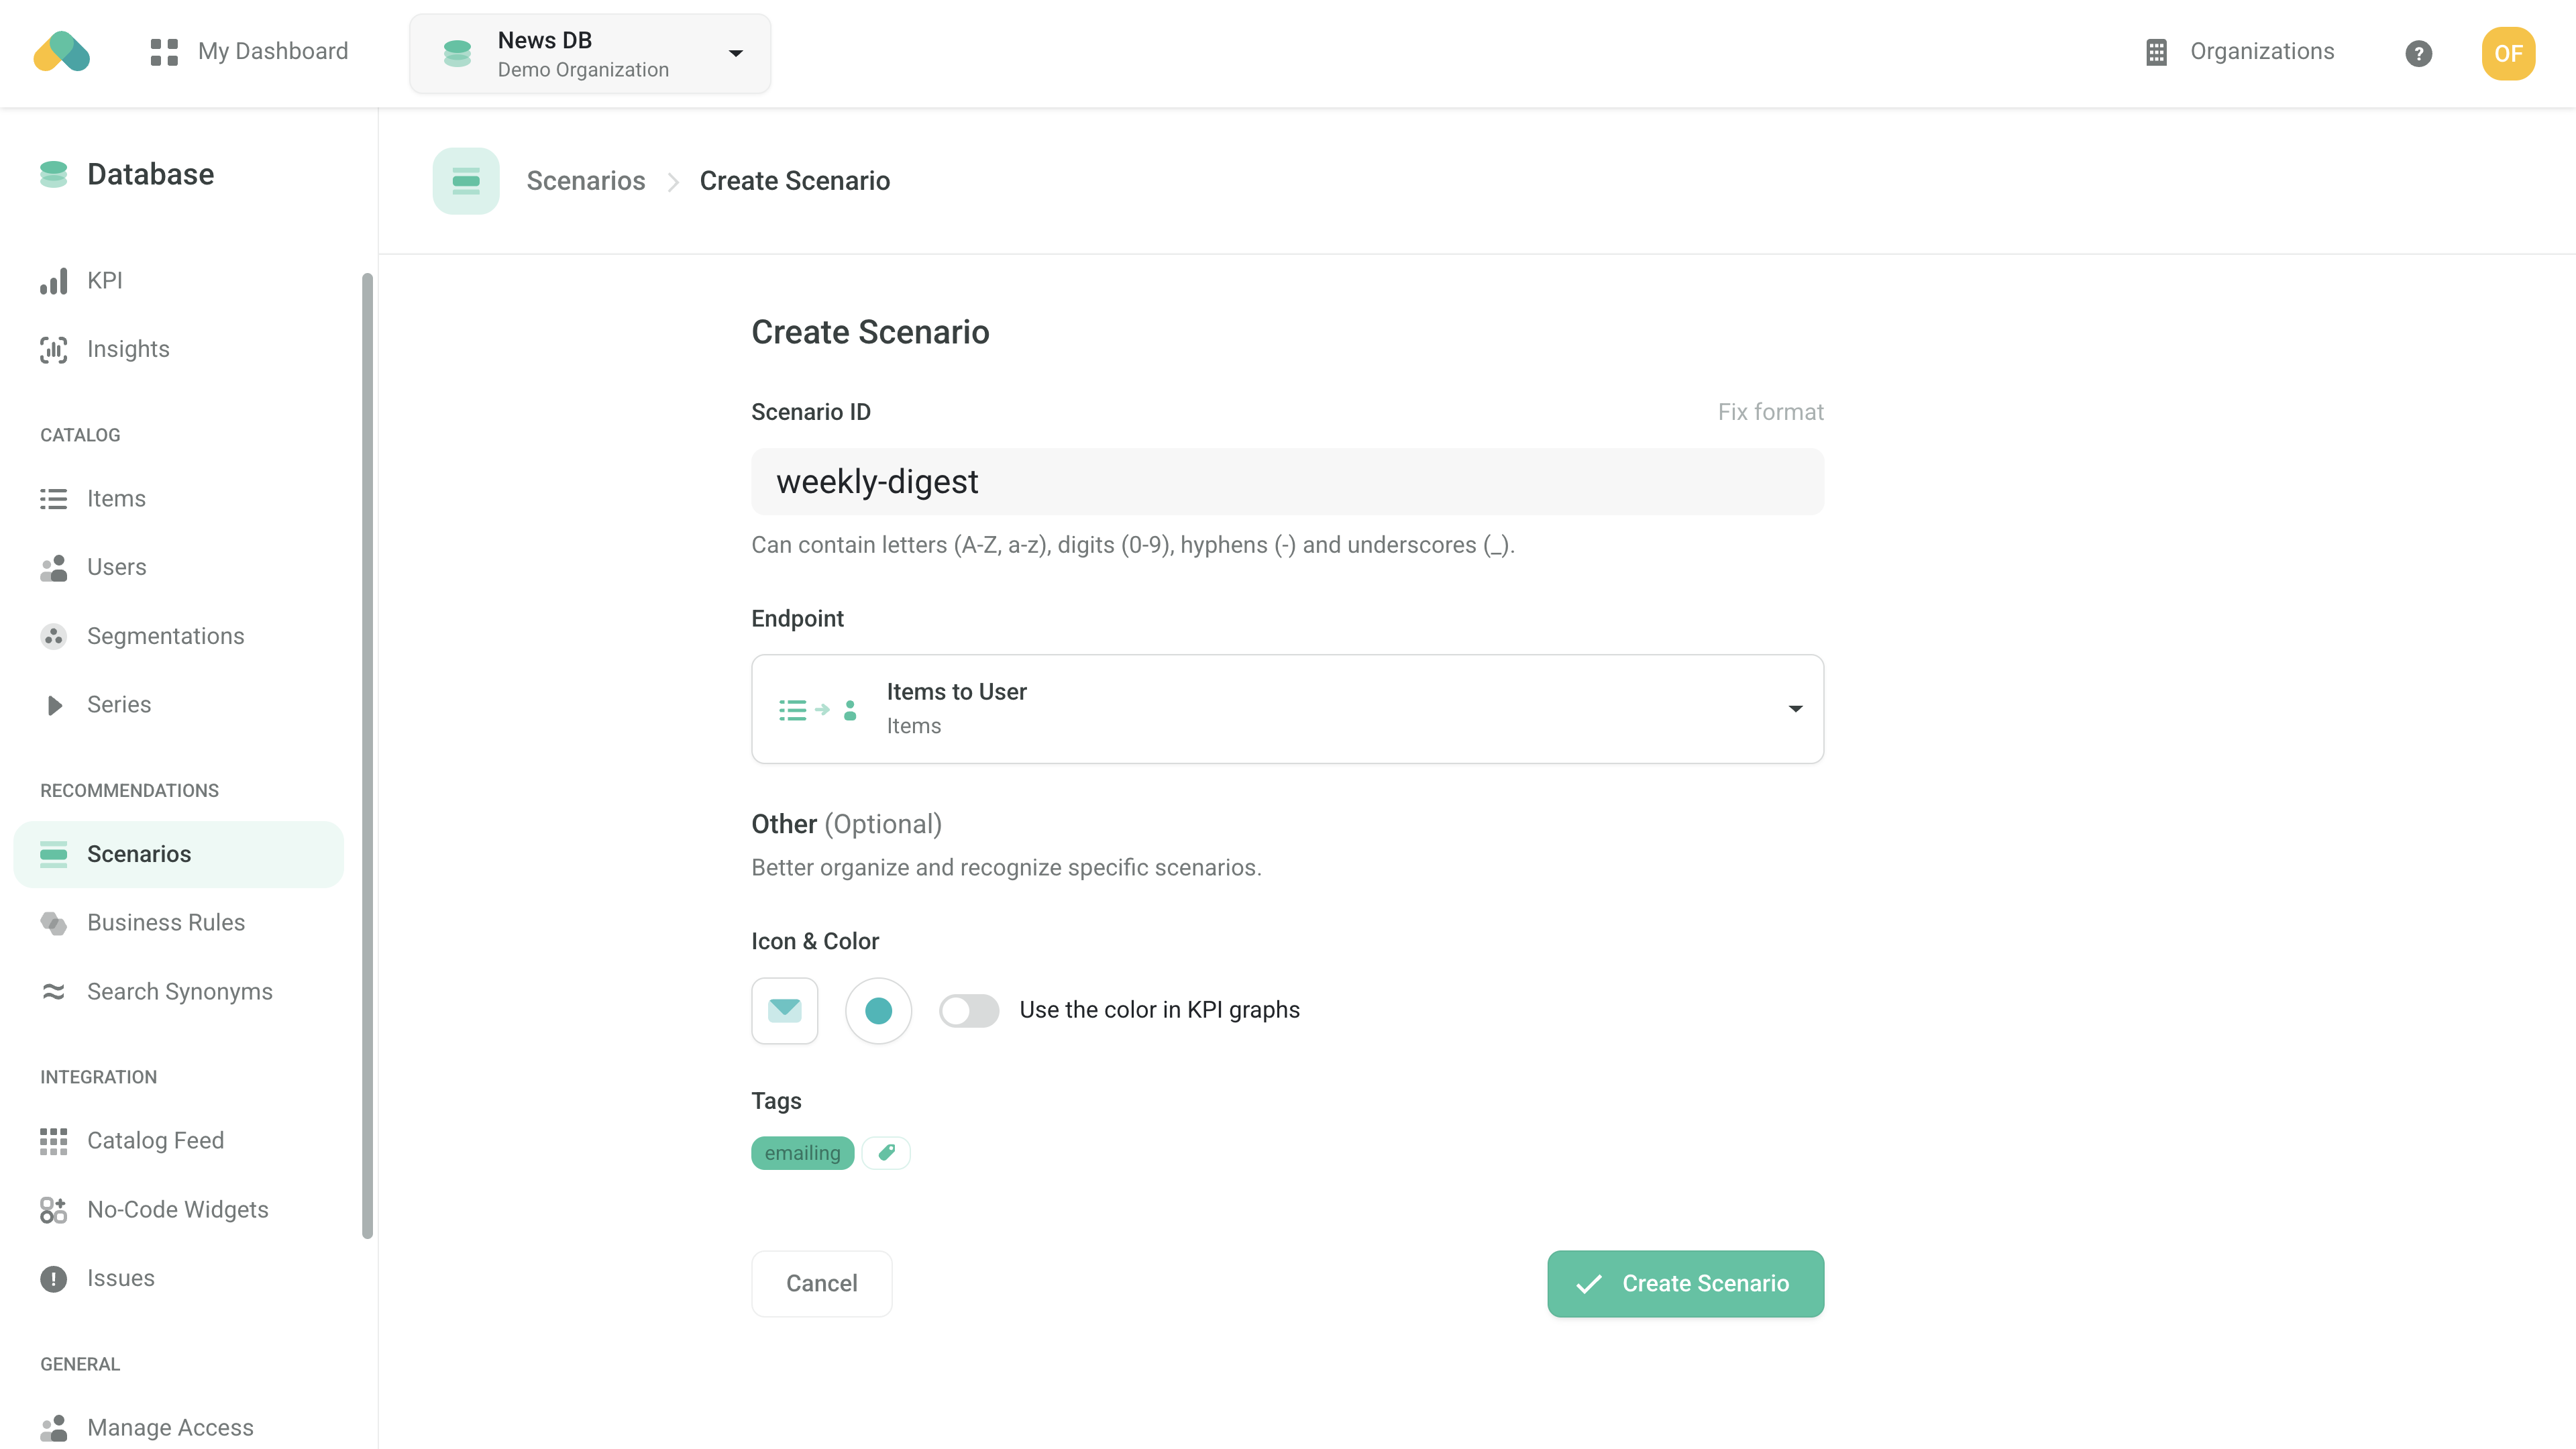Click the Business Rules icon

(54, 922)
